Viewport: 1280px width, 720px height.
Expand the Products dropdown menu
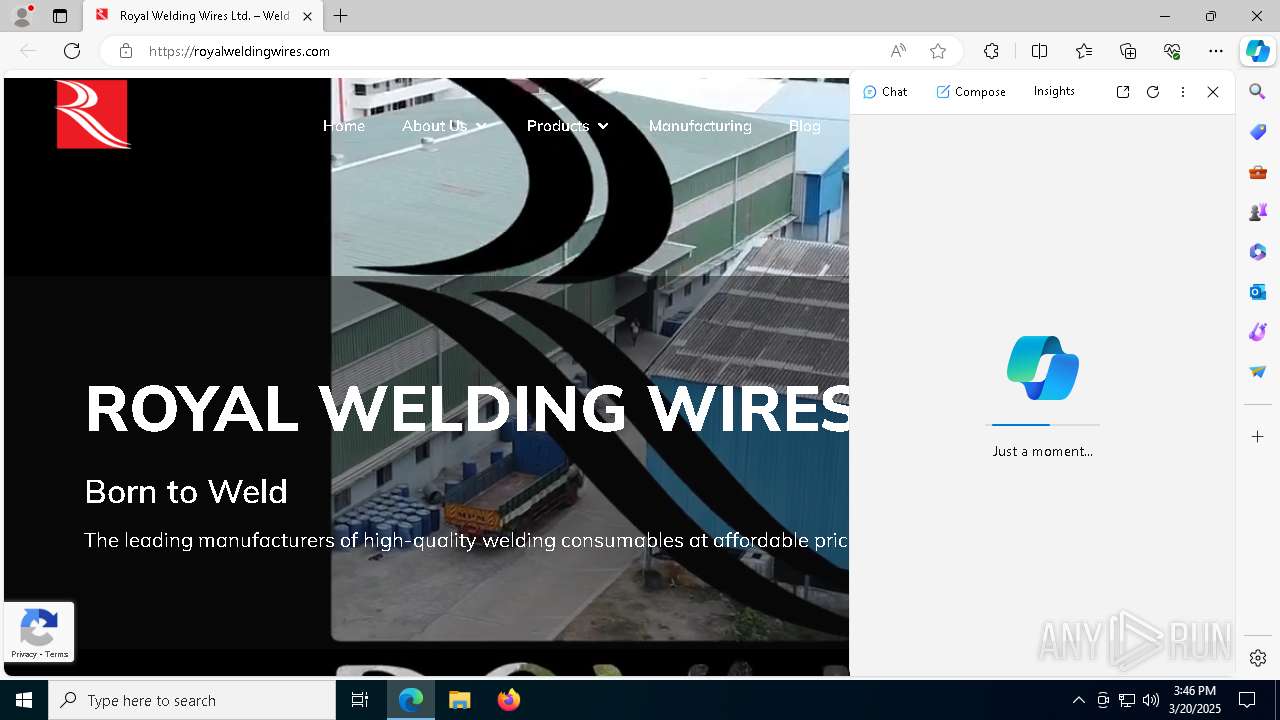(567, 126)
